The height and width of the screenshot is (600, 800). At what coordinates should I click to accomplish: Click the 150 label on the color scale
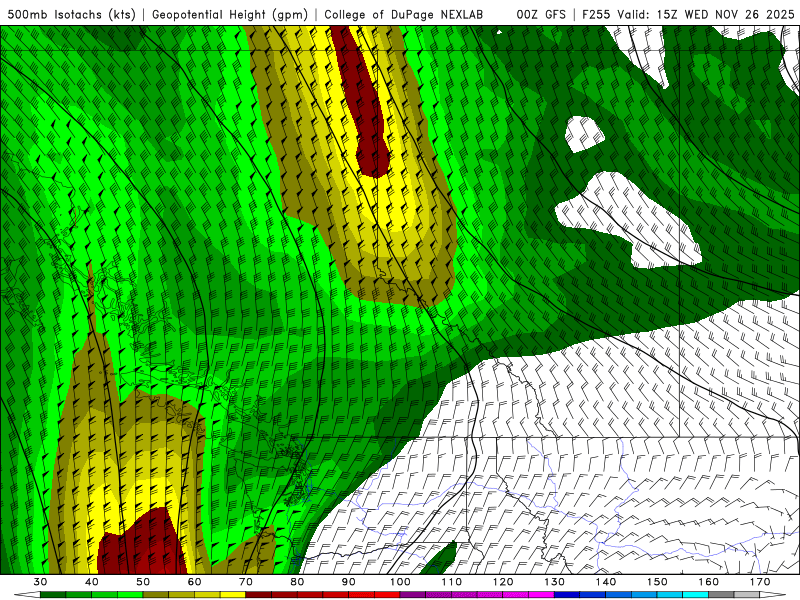point(657,582)
